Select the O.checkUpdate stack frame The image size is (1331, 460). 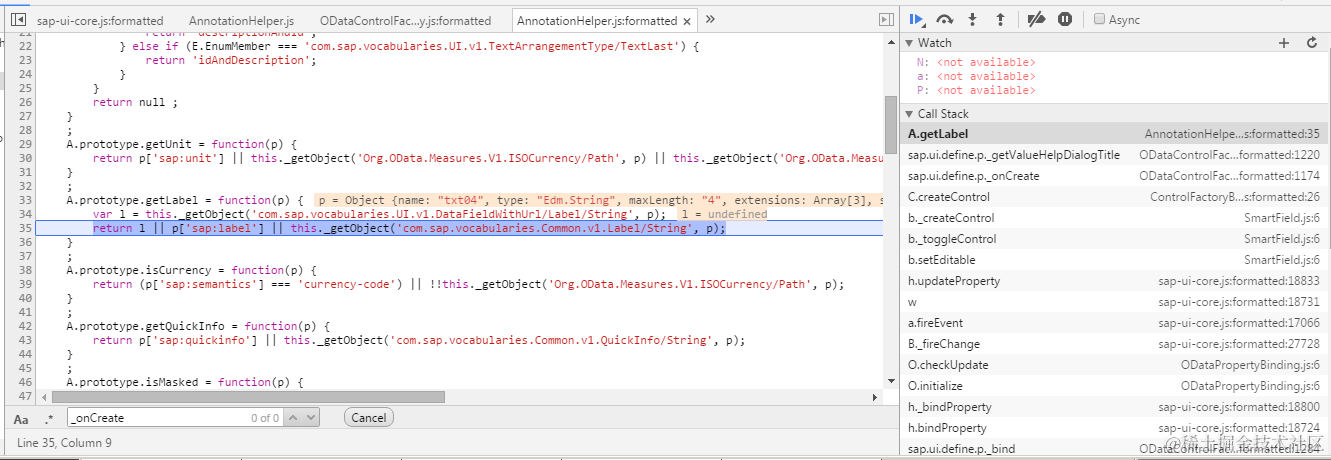1116,365
